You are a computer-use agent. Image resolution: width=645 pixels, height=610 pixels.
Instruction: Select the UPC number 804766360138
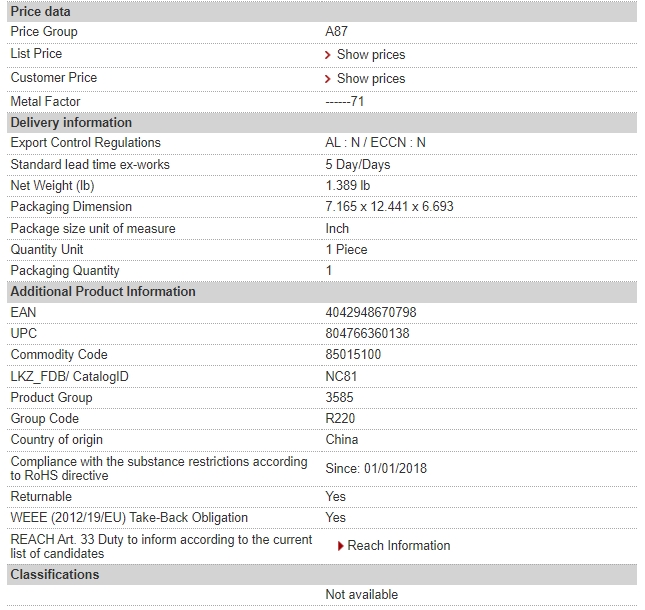click(367, 333)
